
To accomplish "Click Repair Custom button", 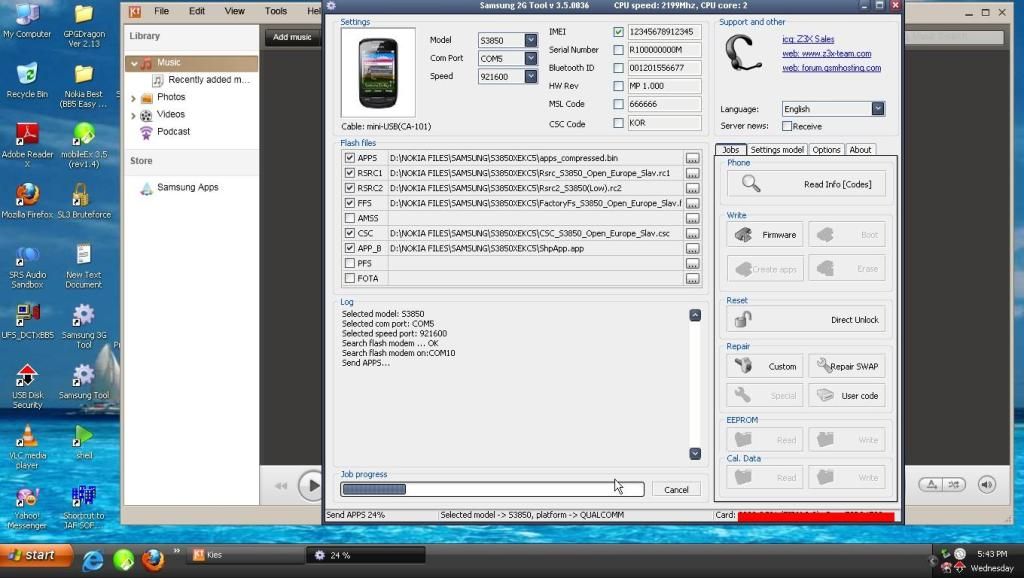I will [765, 366].
